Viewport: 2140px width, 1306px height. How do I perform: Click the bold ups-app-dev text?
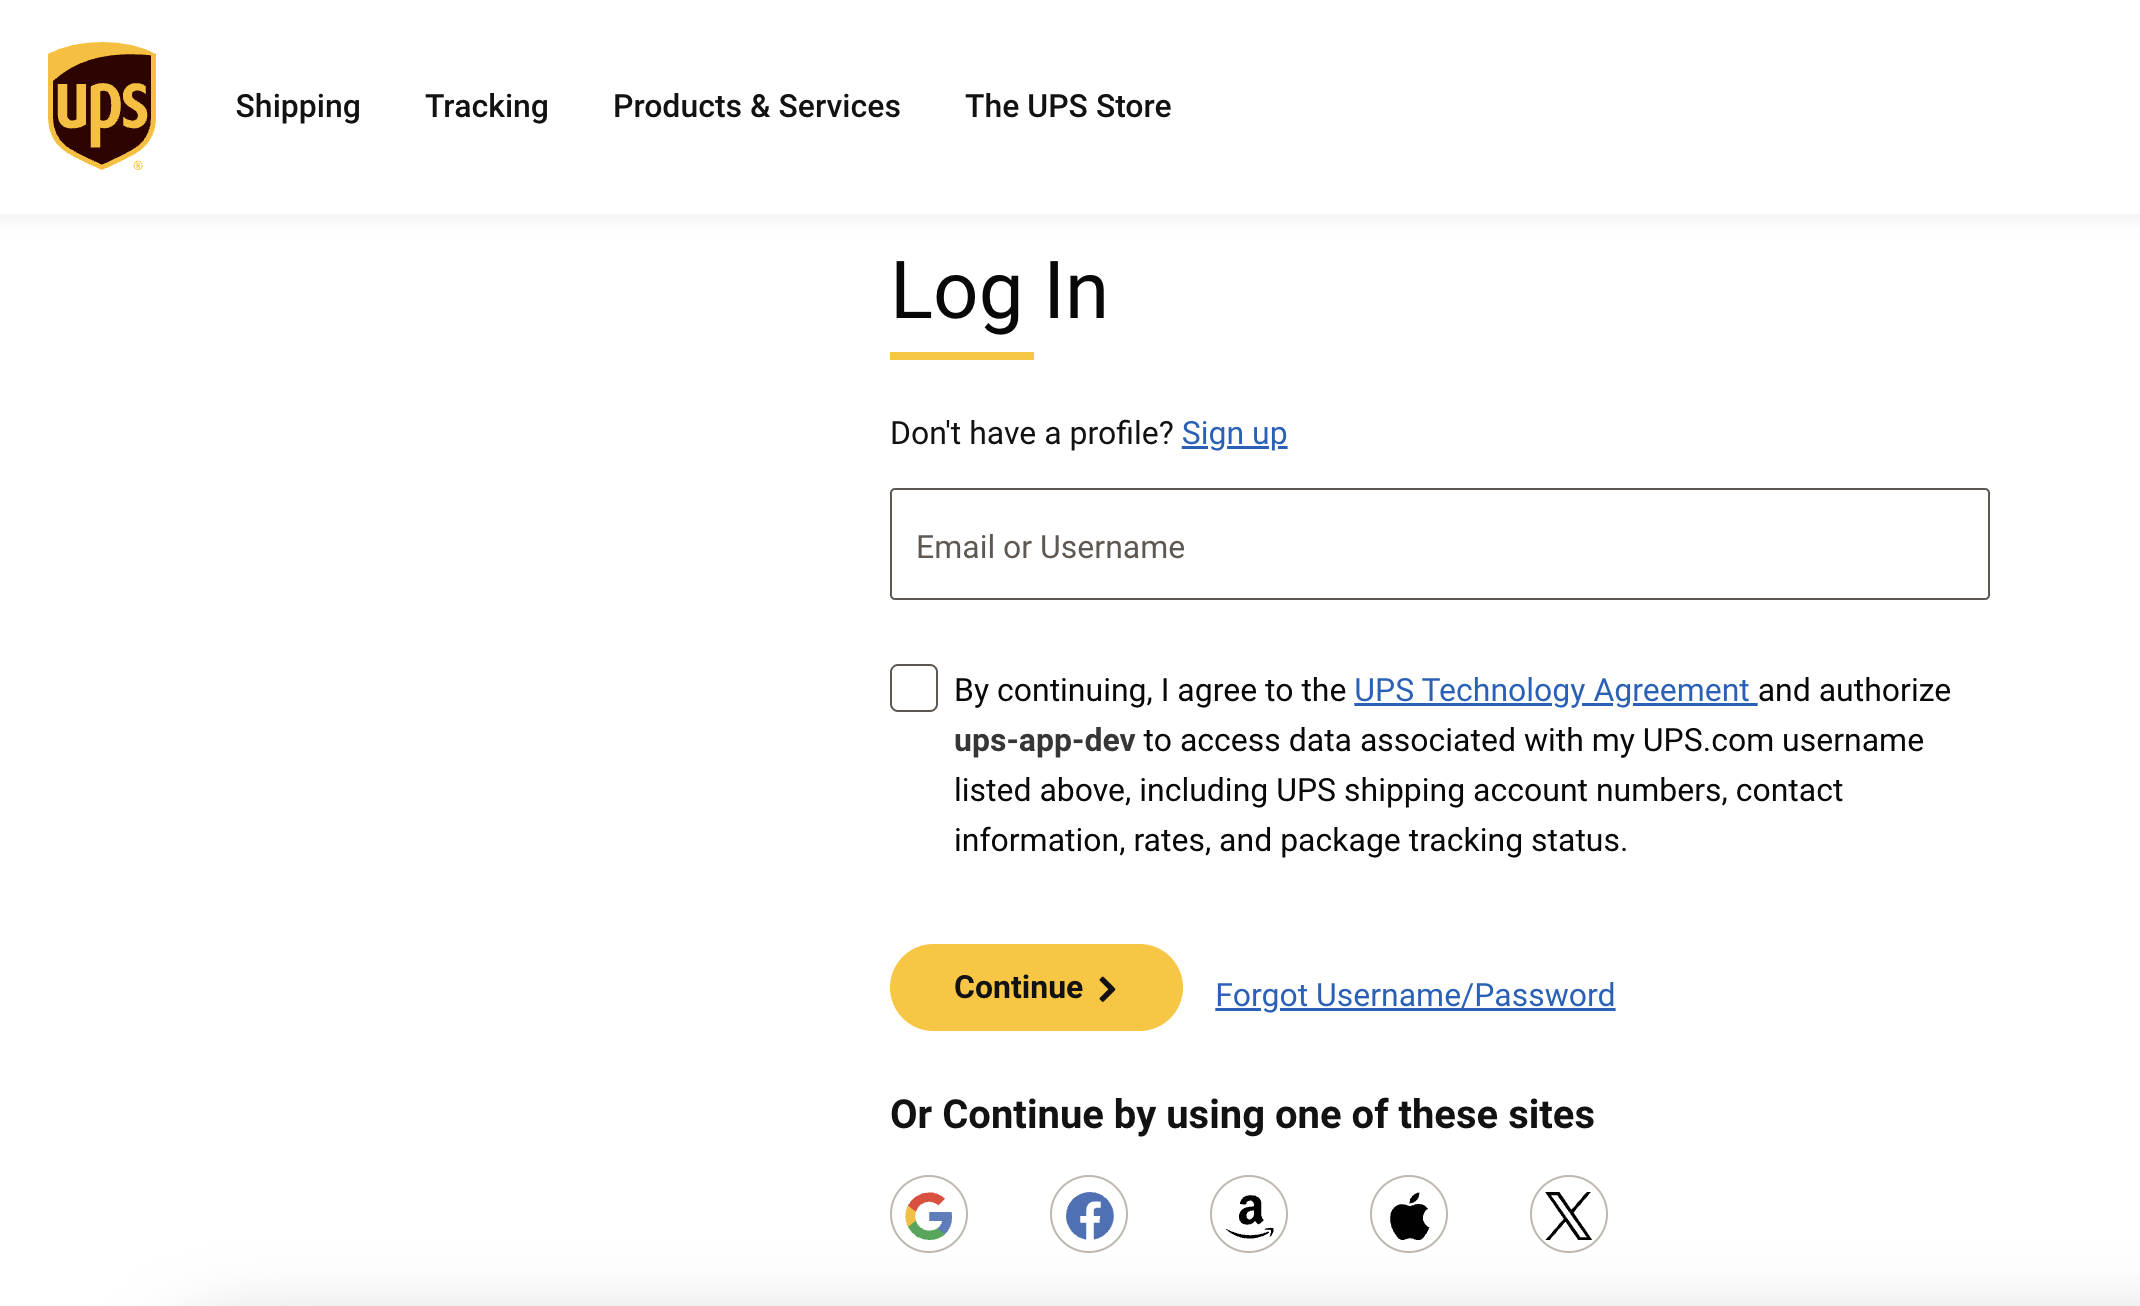click(1045, 740)
